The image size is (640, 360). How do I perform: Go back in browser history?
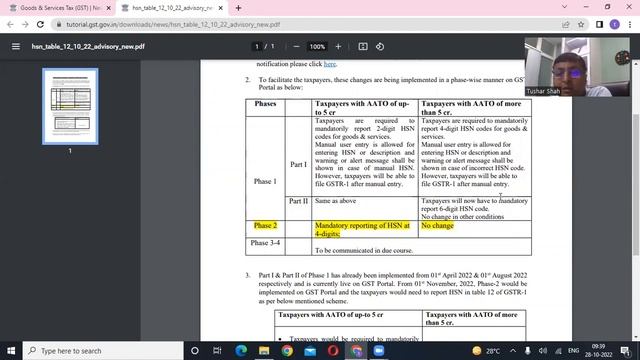(x=10, y=24)
